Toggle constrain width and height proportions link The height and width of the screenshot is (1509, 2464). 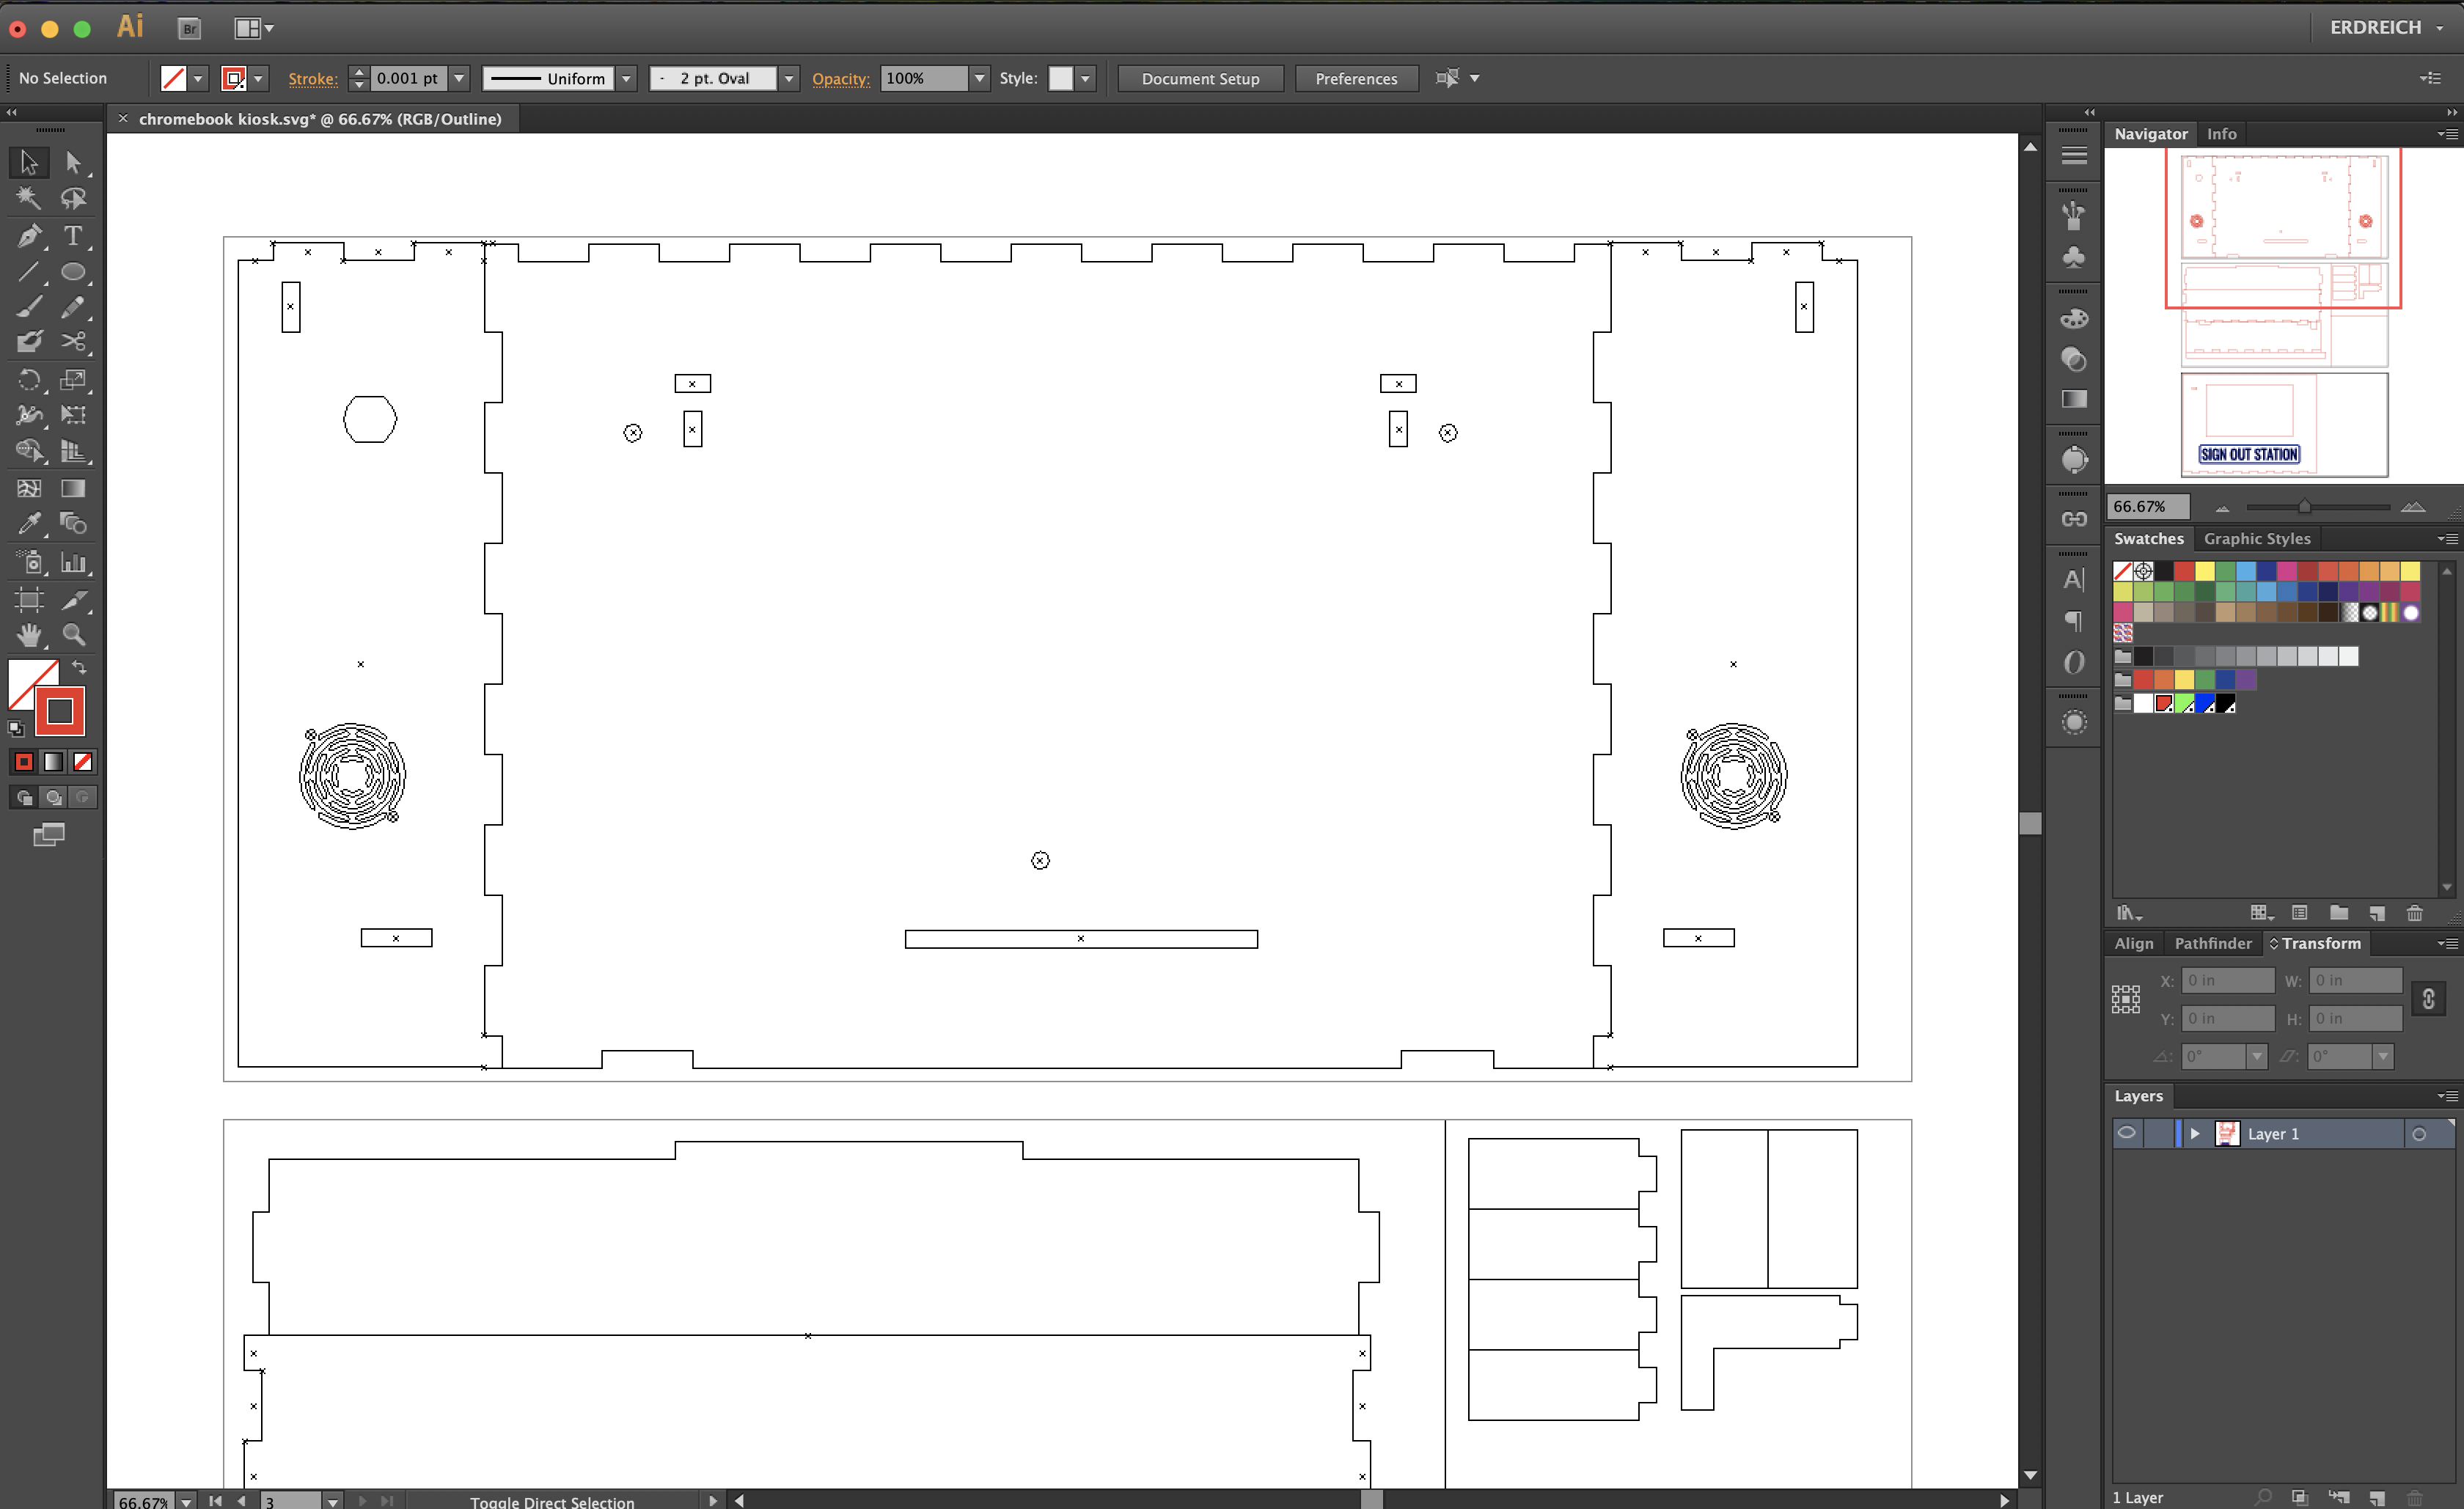click(2429, 999)
